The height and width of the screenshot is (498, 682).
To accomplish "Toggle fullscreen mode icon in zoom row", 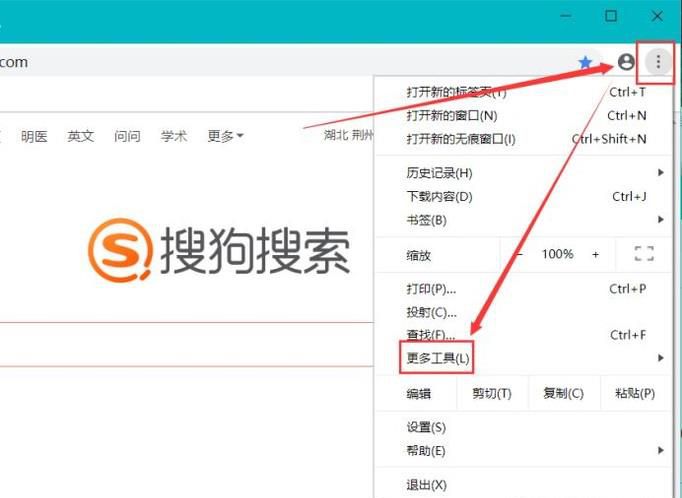I will tap(644, 254).
